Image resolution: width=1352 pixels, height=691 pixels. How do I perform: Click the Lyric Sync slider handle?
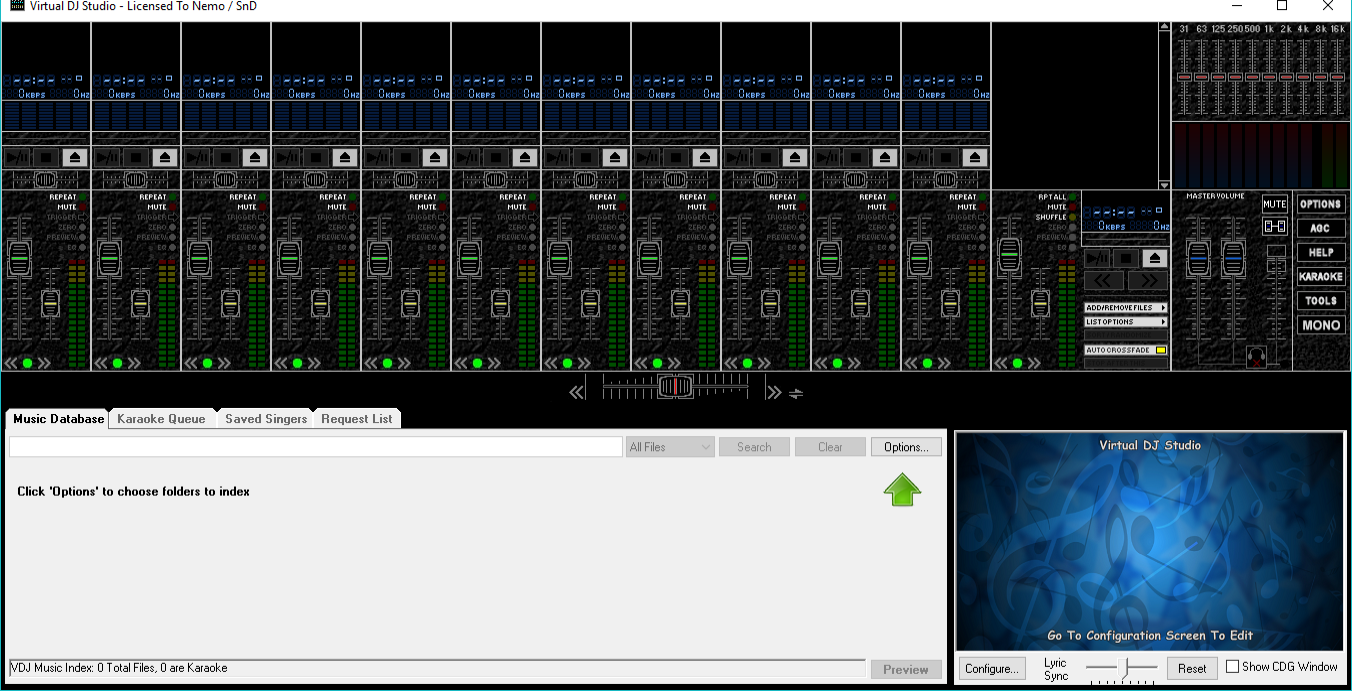(1125, 666)
